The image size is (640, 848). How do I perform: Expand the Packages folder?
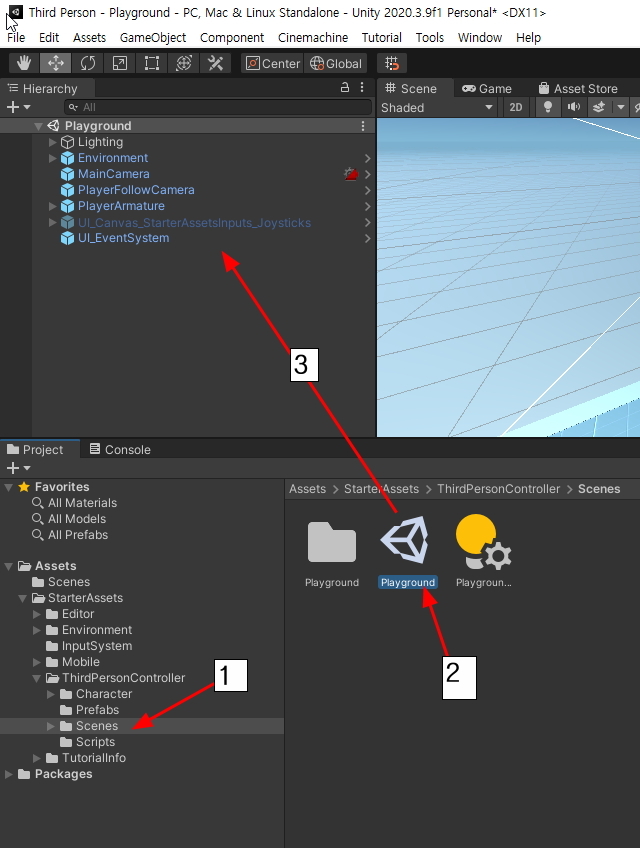point(9,774)
